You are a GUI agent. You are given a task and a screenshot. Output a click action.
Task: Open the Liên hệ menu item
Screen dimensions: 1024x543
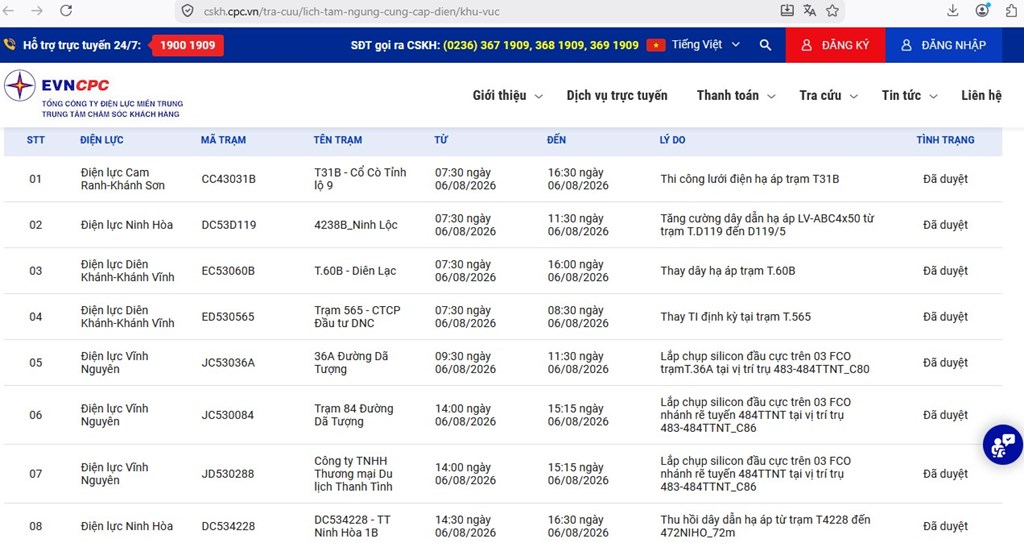coord(981,95)
